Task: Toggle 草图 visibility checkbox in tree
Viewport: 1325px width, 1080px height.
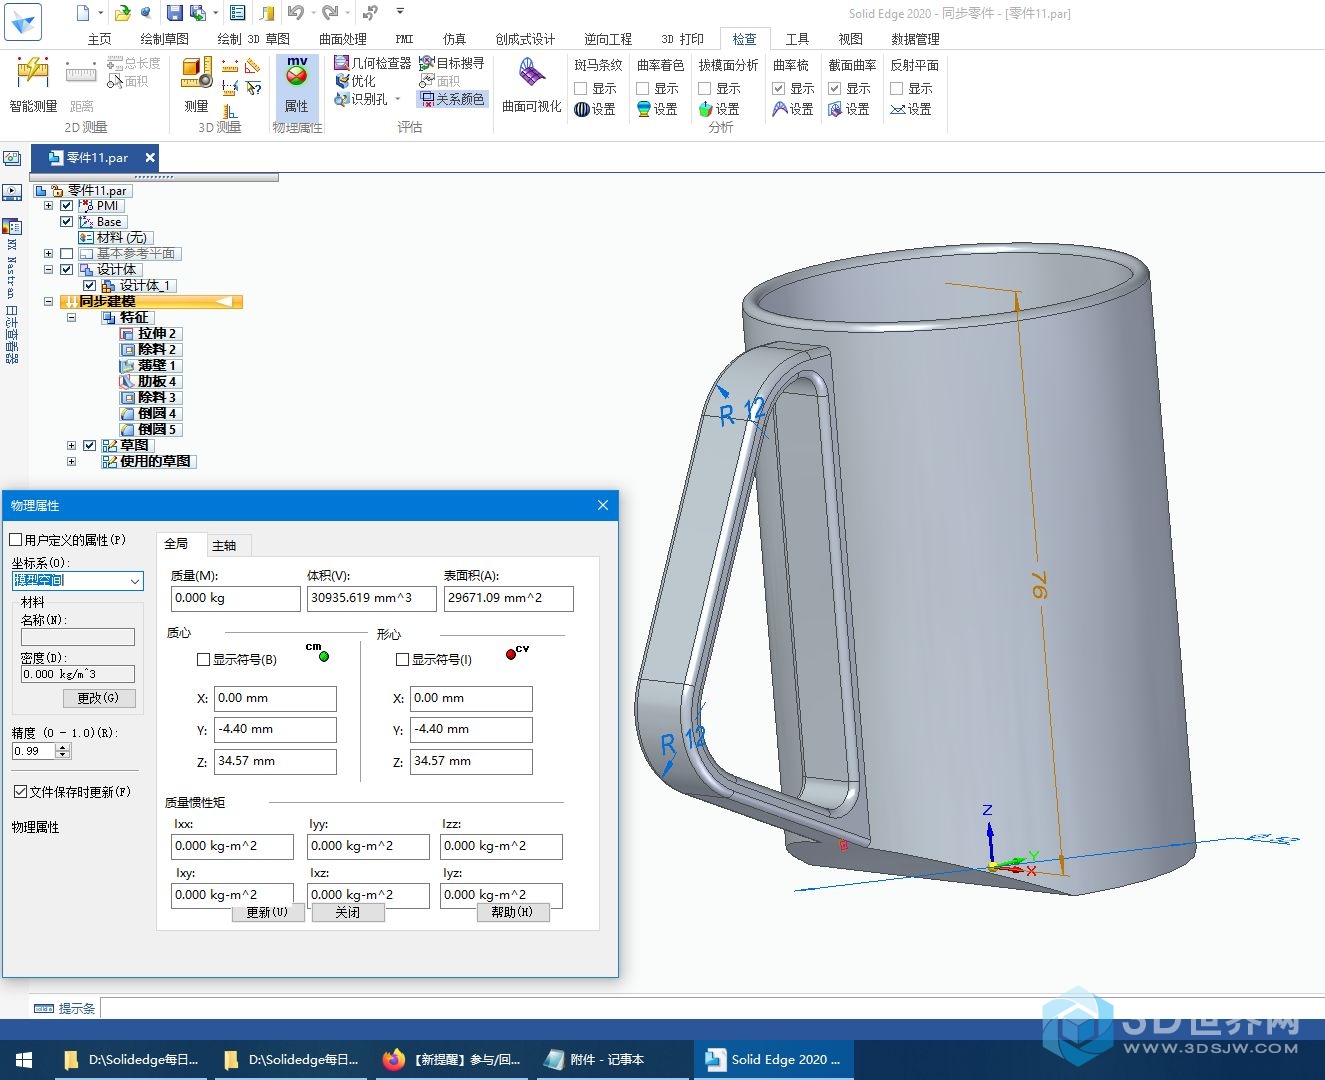Action: [90, 445]
